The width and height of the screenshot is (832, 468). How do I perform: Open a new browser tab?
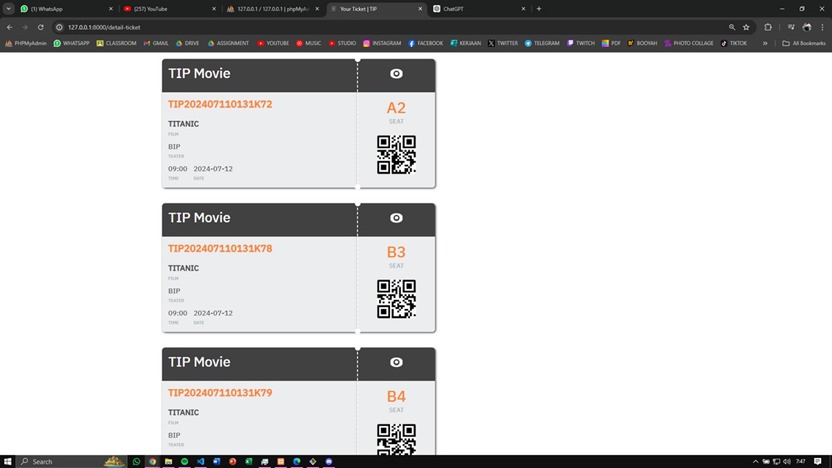click(x=539, y=9)
